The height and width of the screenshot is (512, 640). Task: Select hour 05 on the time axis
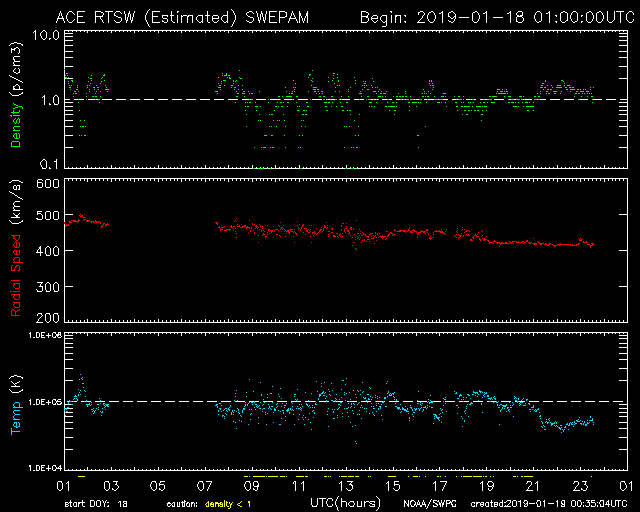(x=157, y=485)
